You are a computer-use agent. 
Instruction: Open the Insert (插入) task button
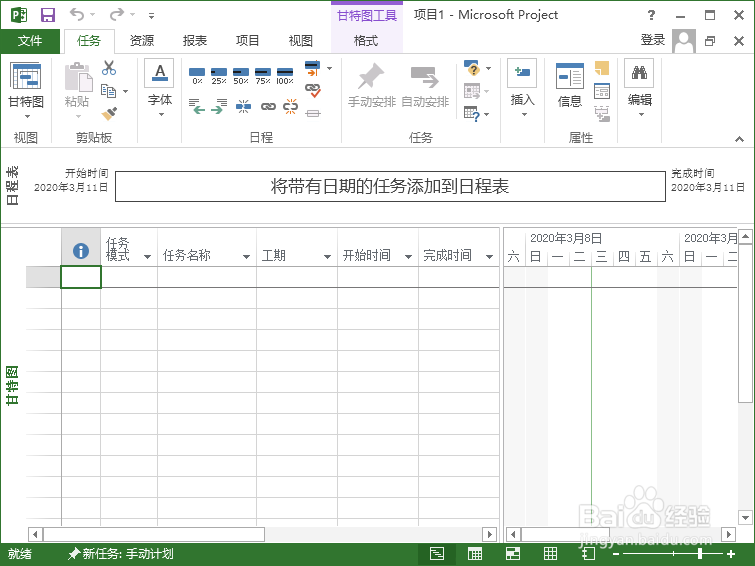[522, 87]
